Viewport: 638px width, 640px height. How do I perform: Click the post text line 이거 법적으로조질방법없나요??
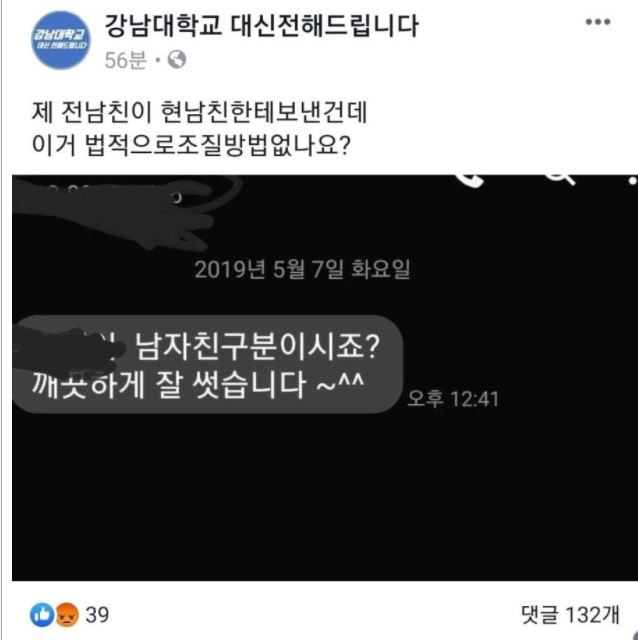coord(191,144)
